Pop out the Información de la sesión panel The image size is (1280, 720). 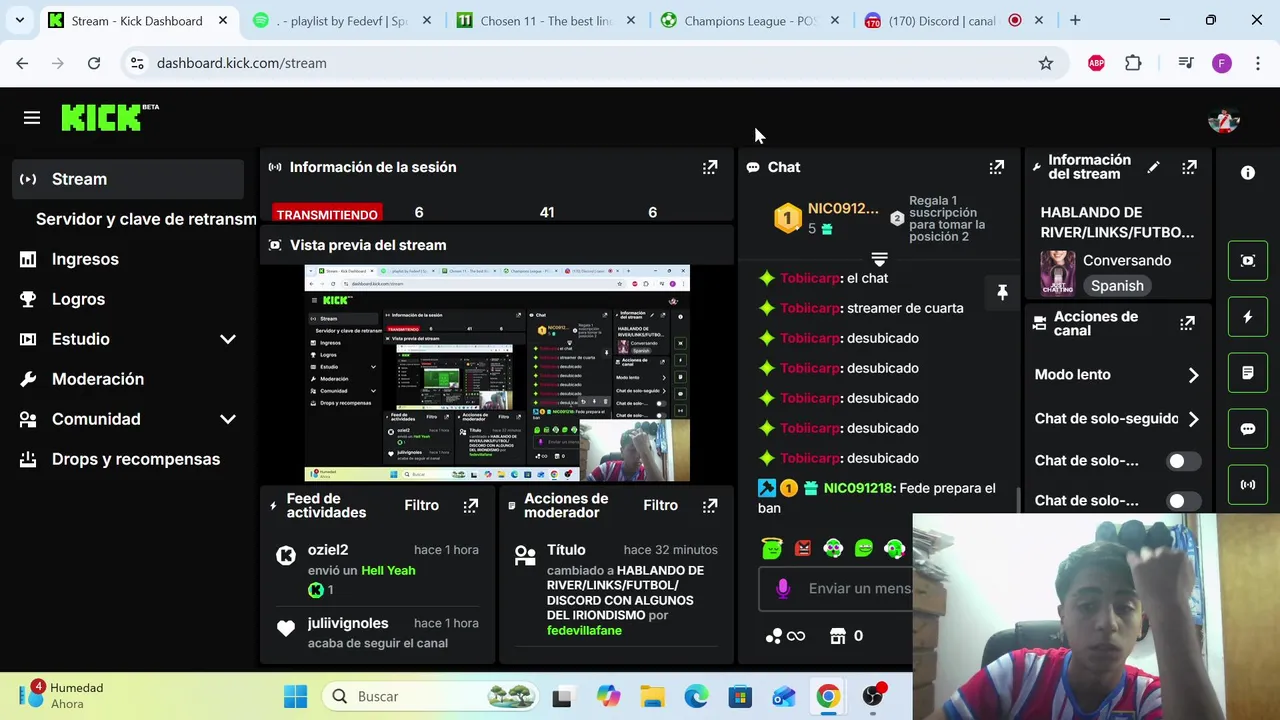[x=710, y=167]
